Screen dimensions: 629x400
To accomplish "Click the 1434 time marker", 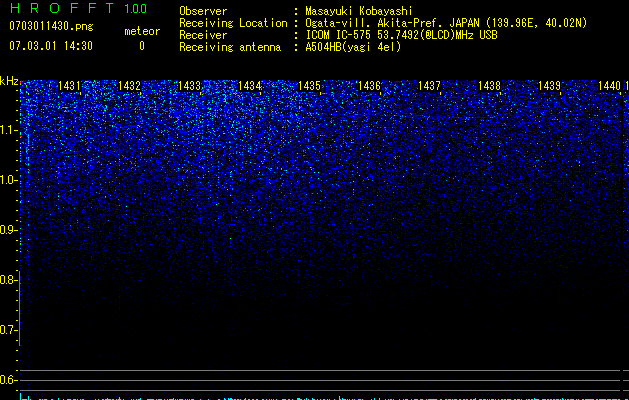I will tap(250, 86).
